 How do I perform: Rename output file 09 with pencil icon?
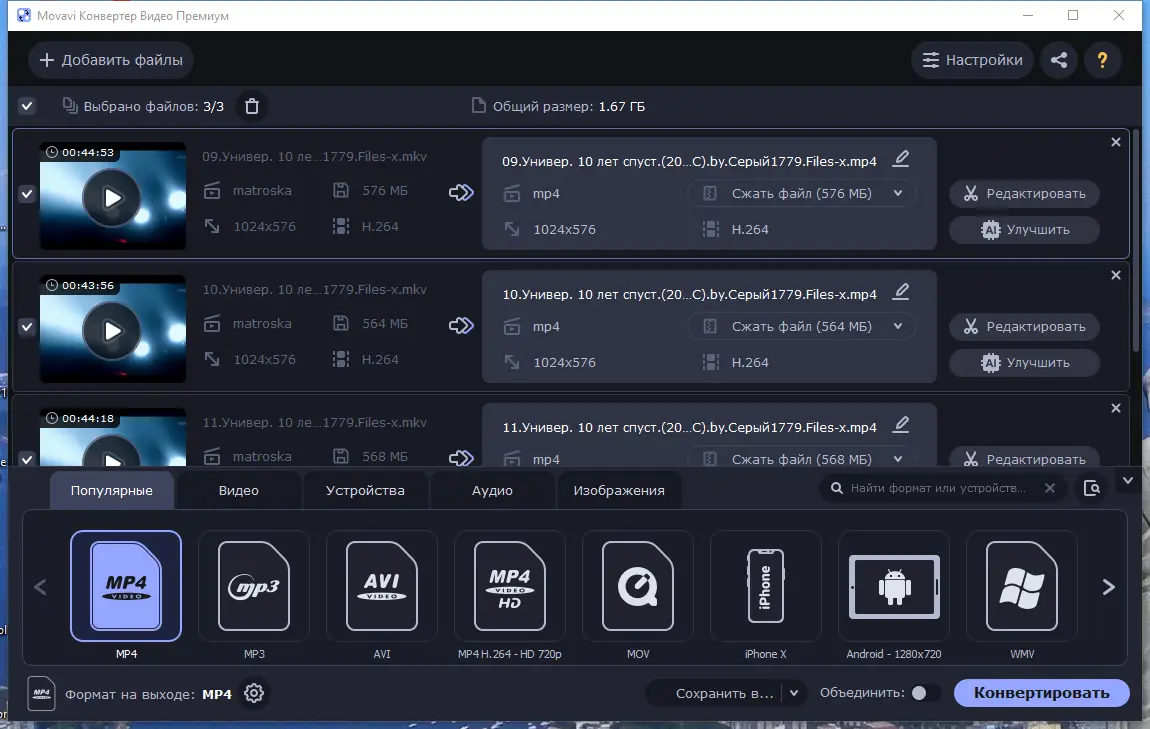pyautogui.click(x=901, y=158)
